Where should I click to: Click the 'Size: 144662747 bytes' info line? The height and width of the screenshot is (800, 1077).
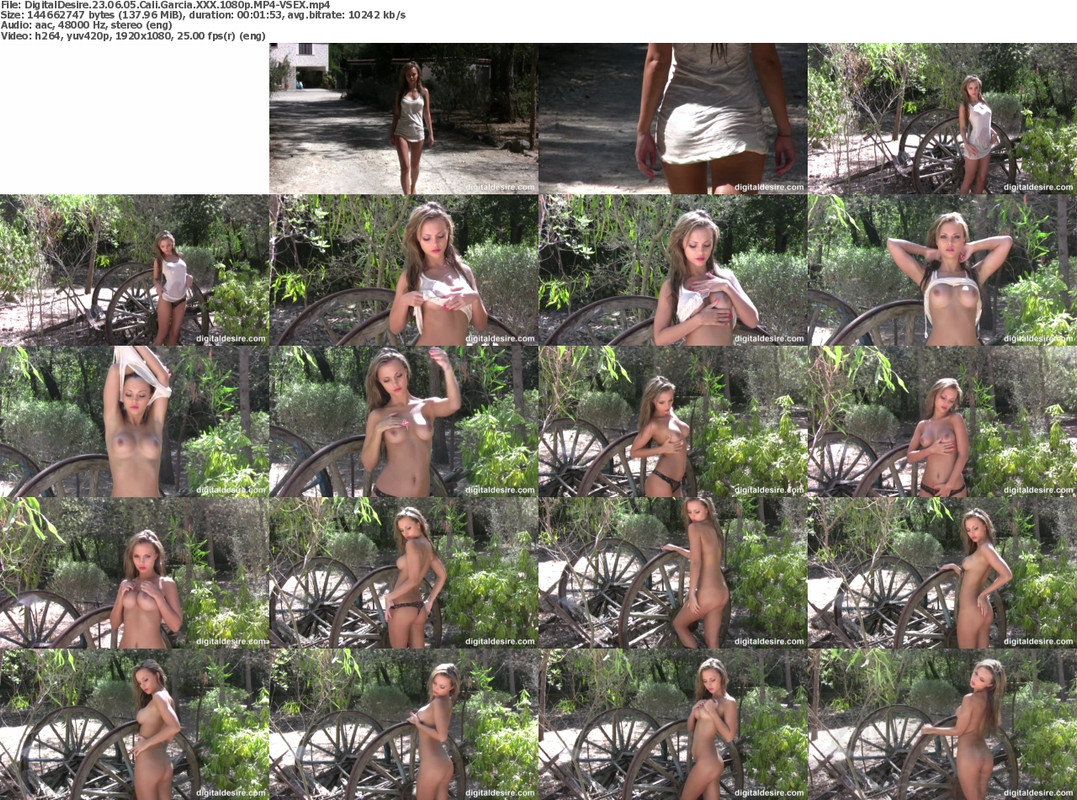tap(203, 14)
